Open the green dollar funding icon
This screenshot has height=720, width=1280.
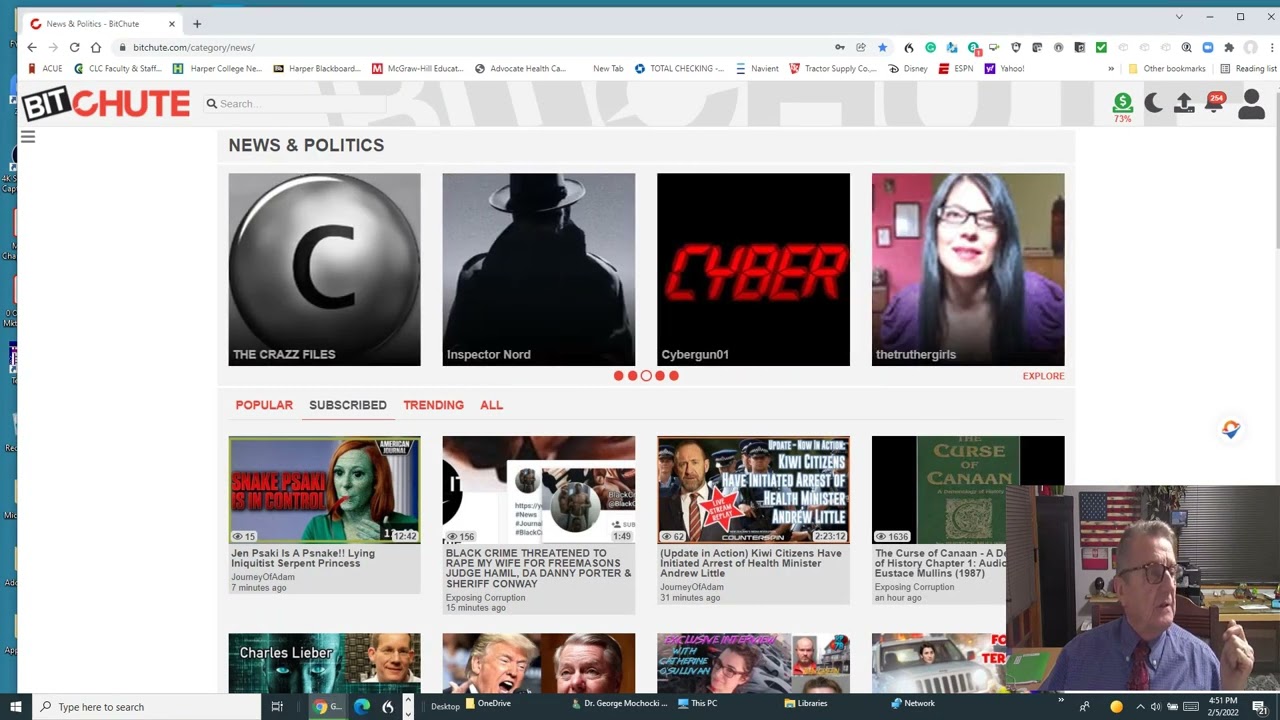[1122, 103]
